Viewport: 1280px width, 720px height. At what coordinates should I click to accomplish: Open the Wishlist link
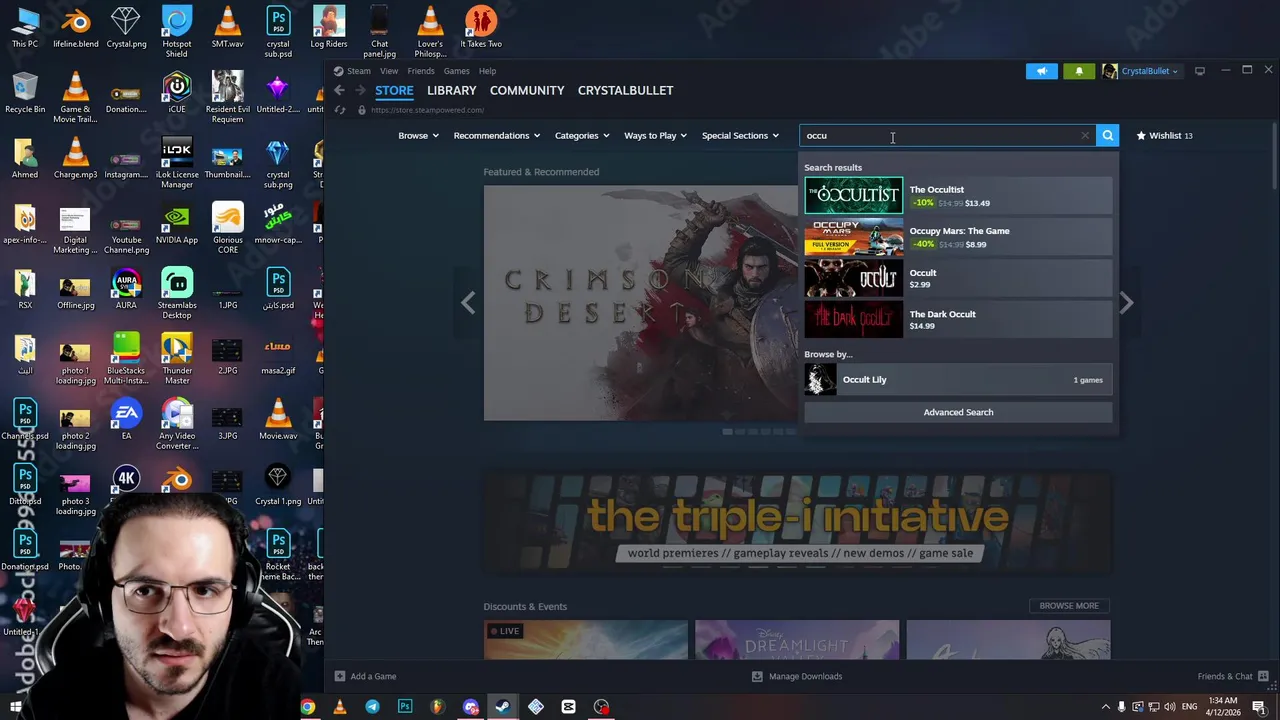click(x=1164, y=135)
